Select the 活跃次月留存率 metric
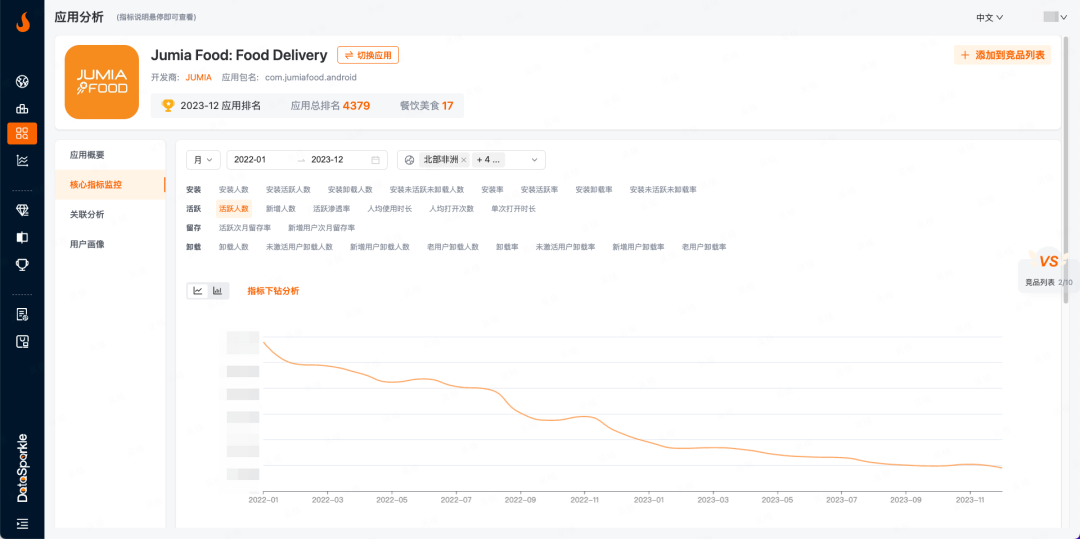This screenshot has height=539, width=1080. point(245,227)
